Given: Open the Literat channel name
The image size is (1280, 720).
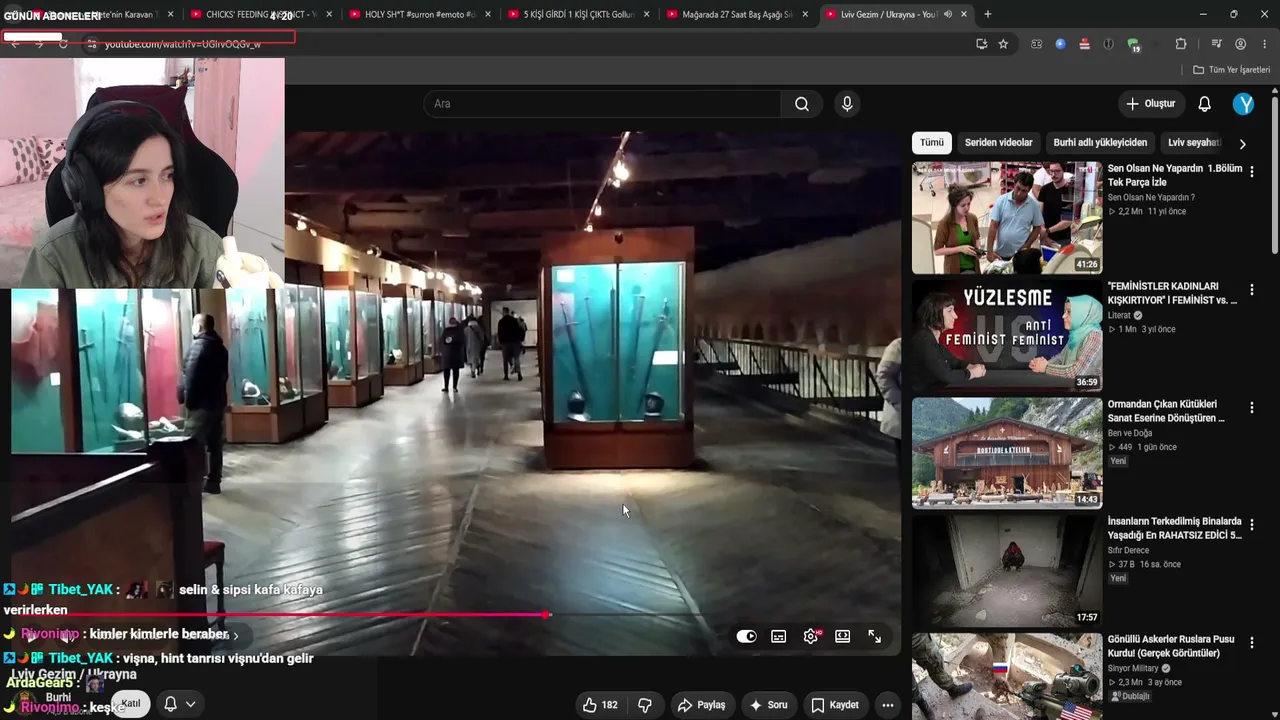Looking at the screenshot, I should click(x=1119, y=316).
